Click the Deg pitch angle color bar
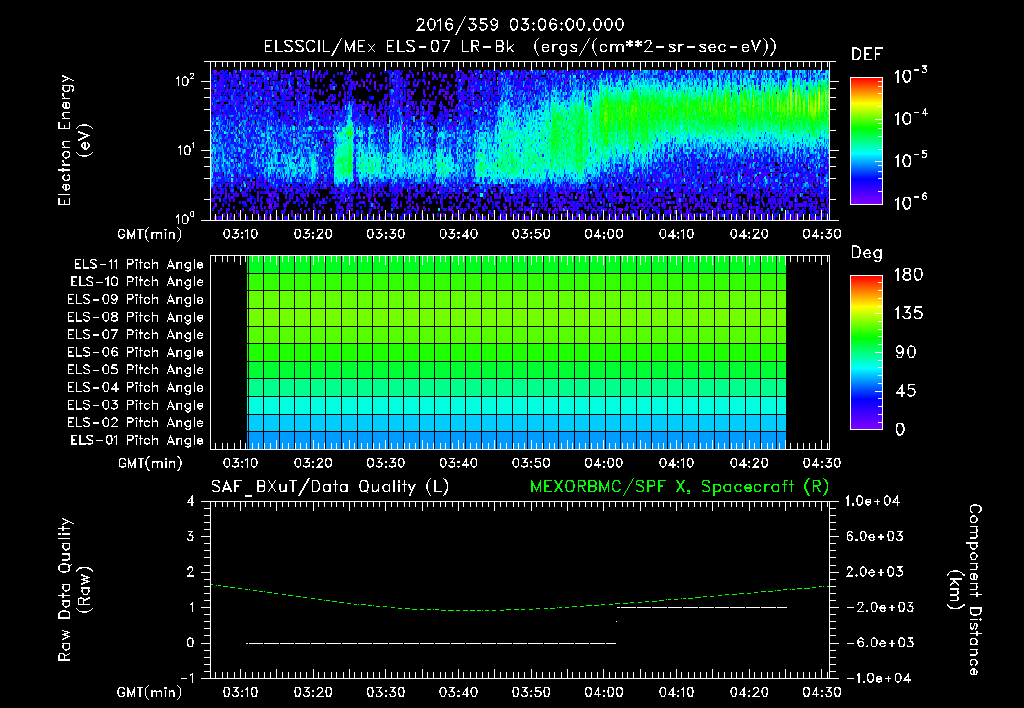Screen dimensions: 1024x708 pos(866,353)
